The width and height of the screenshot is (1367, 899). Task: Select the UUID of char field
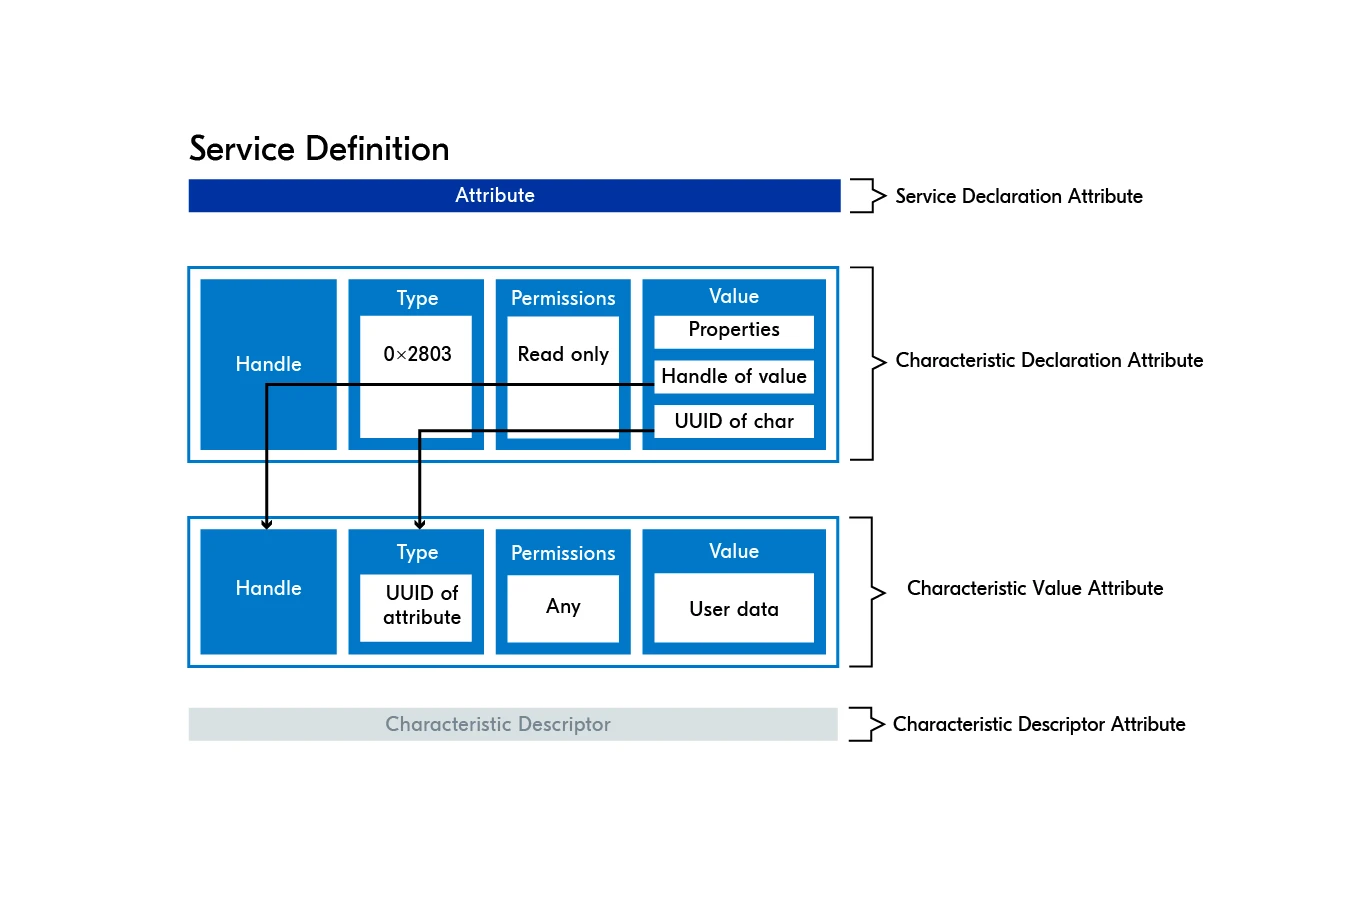click(x=734, y=421)
